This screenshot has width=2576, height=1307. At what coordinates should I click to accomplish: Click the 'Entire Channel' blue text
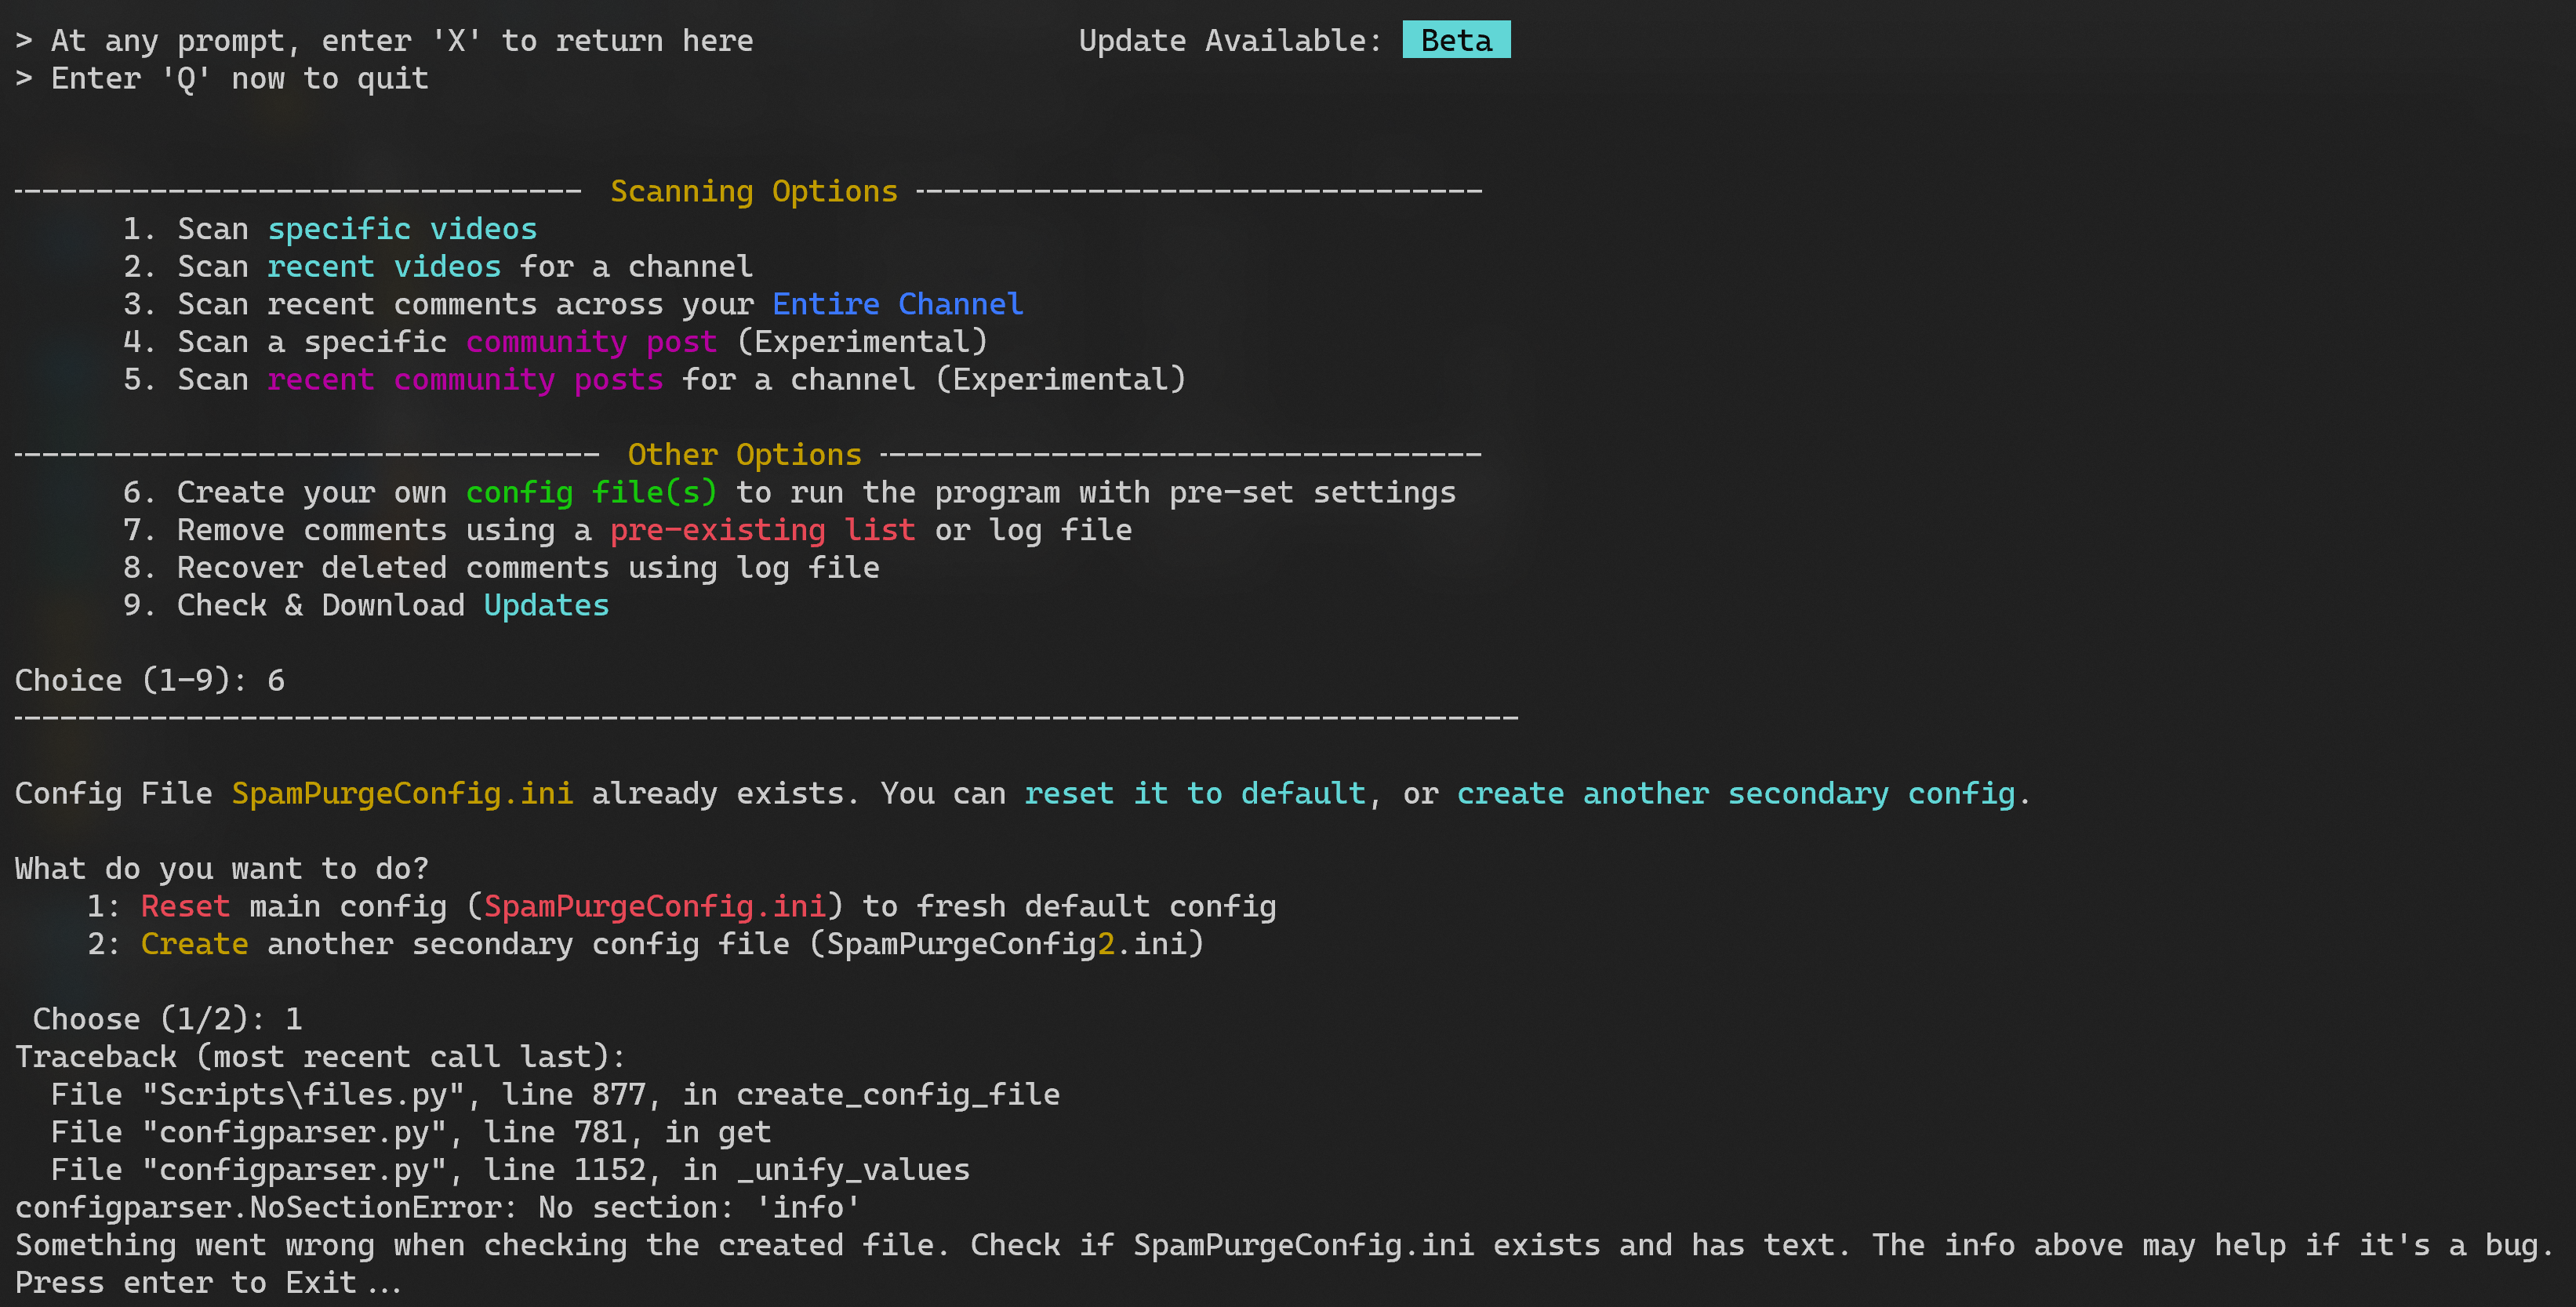pyautogui.click(x=897, y=304)
